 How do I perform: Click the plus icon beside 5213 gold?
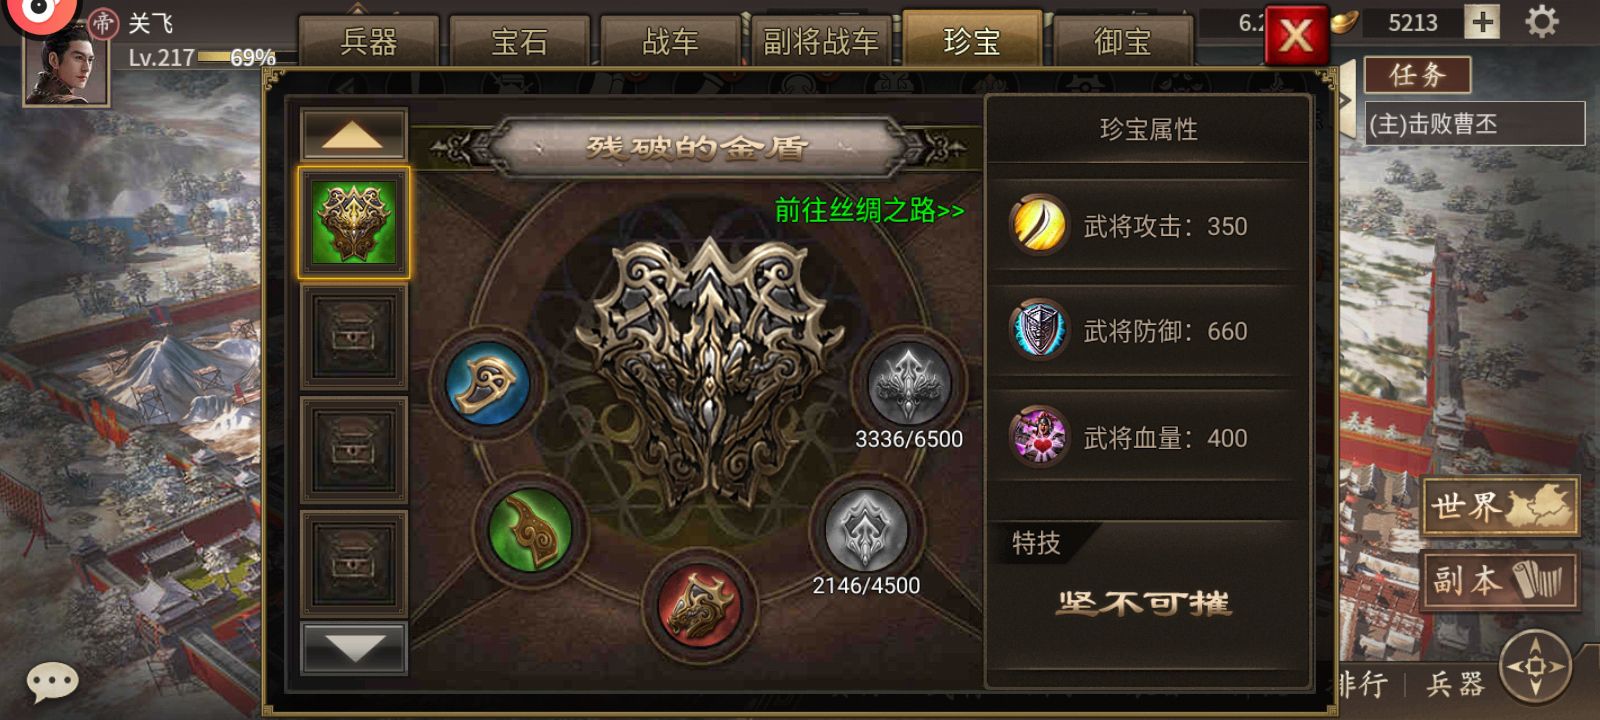[1482, 22]
